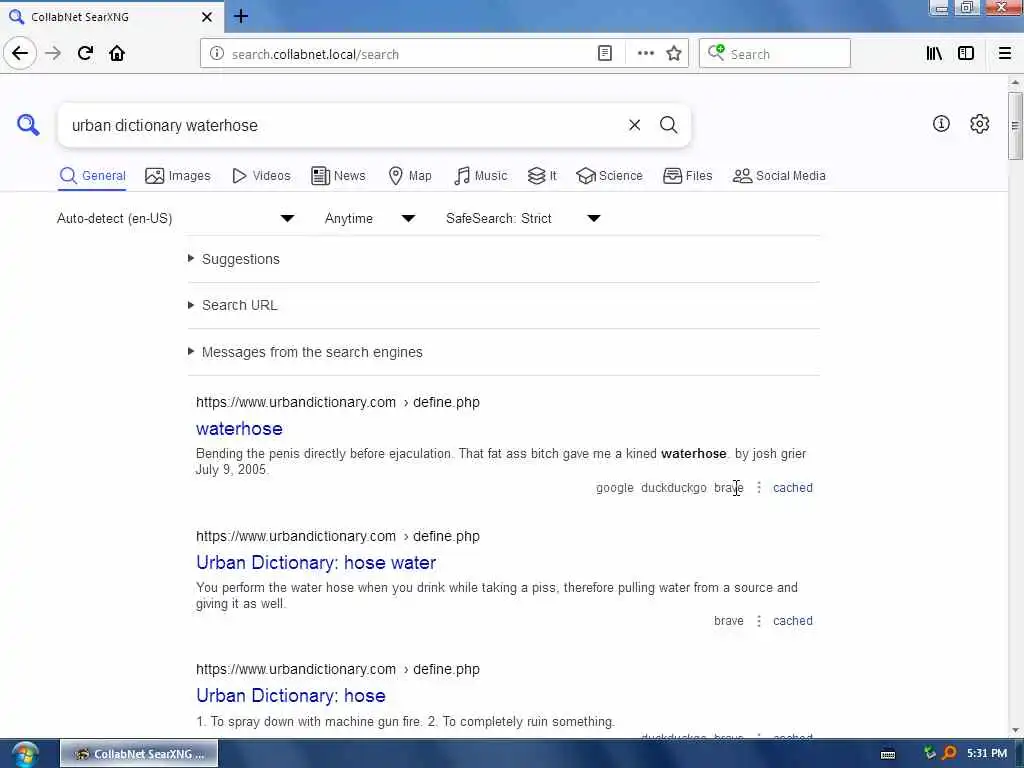Open the Anytime time range dropdown

pyautogui.click(x=370, y=218)
